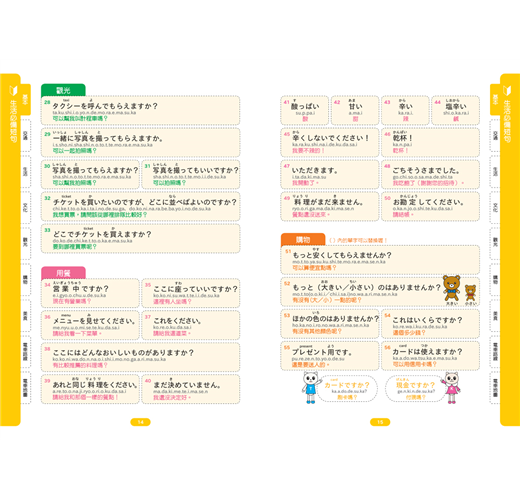Click page number 15 badge
Viewport: 520px width, 500px height.
coord(380,422)
